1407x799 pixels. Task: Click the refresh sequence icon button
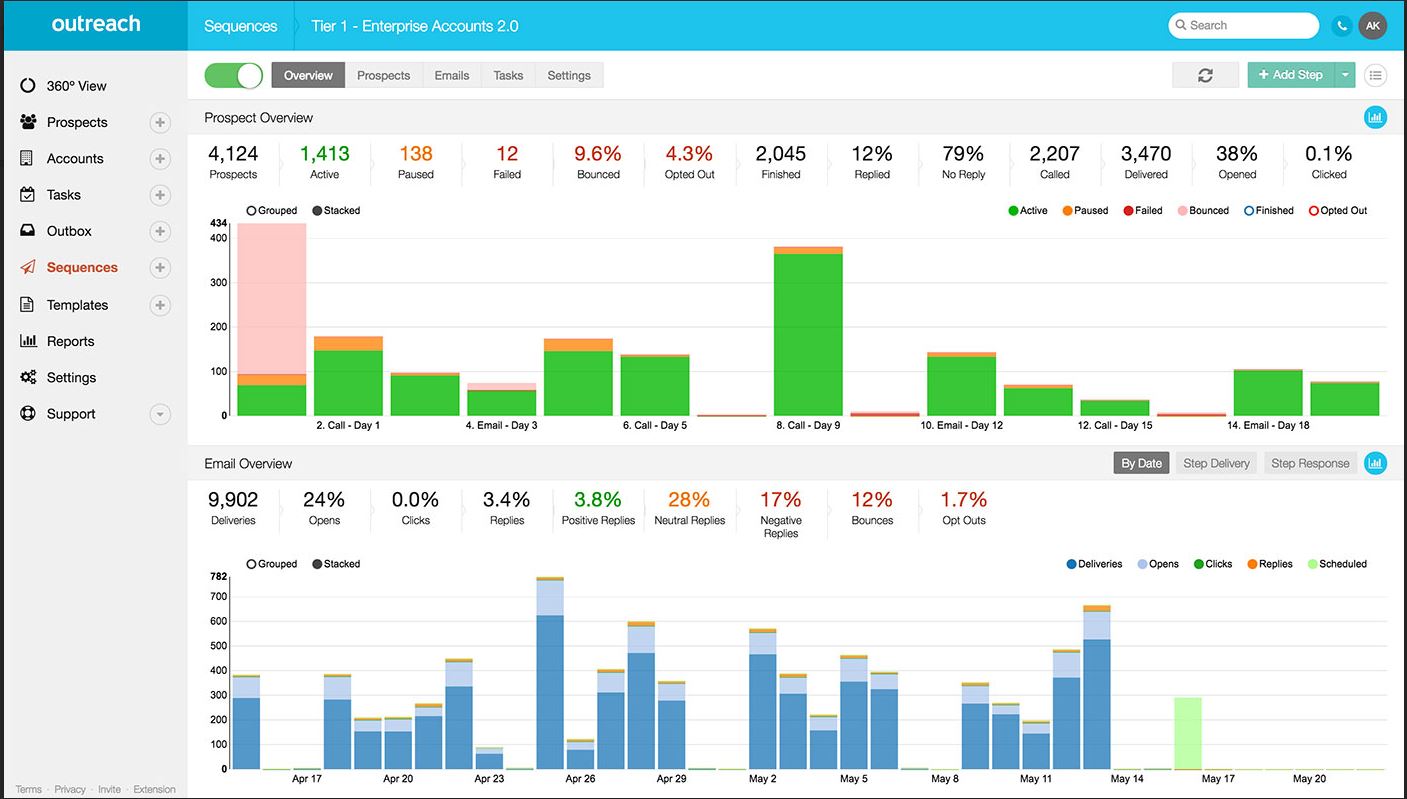(x=1205, y=75)
